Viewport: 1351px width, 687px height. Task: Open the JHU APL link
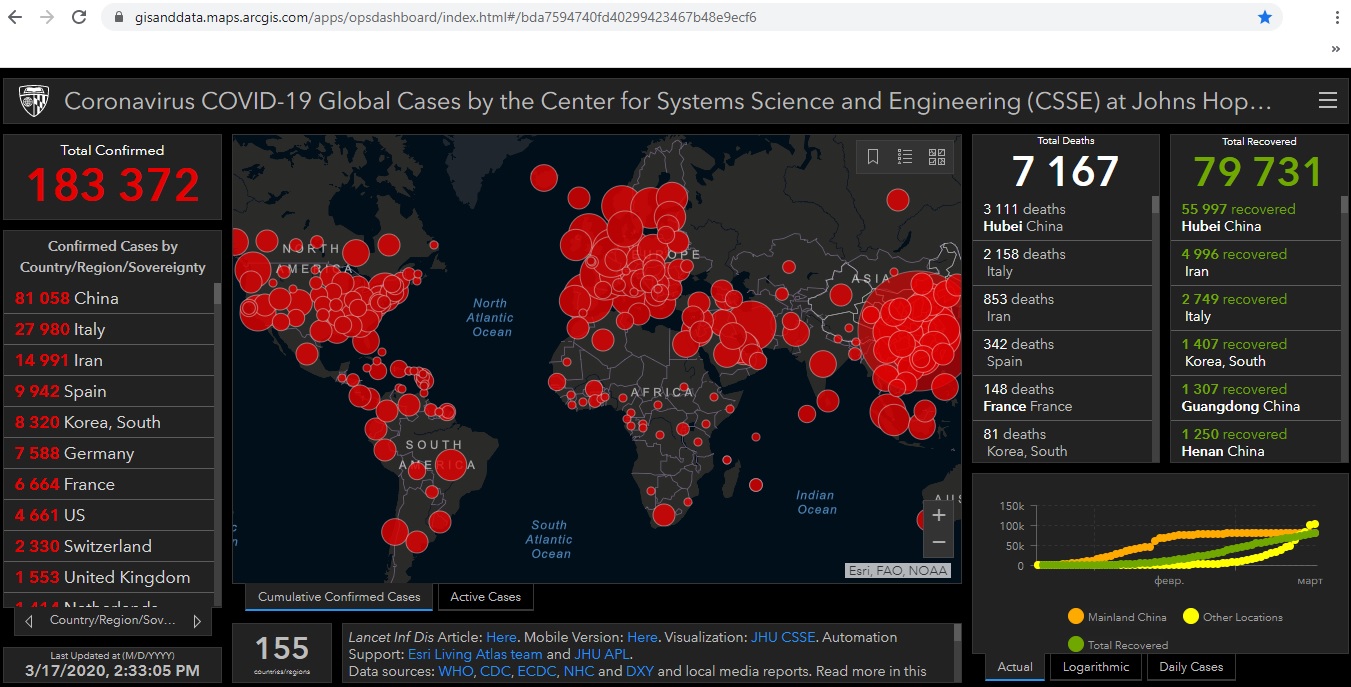602,654
